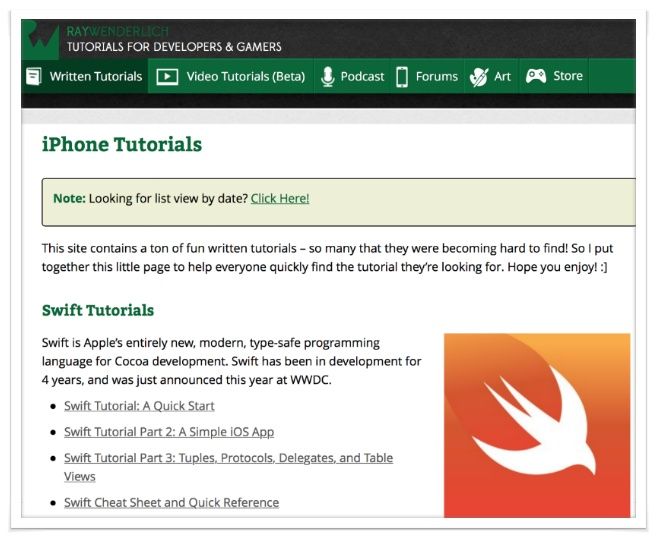Go to the Podcast label
The height and width of the screenshot is (538, 657).
[x=362, y=77]
